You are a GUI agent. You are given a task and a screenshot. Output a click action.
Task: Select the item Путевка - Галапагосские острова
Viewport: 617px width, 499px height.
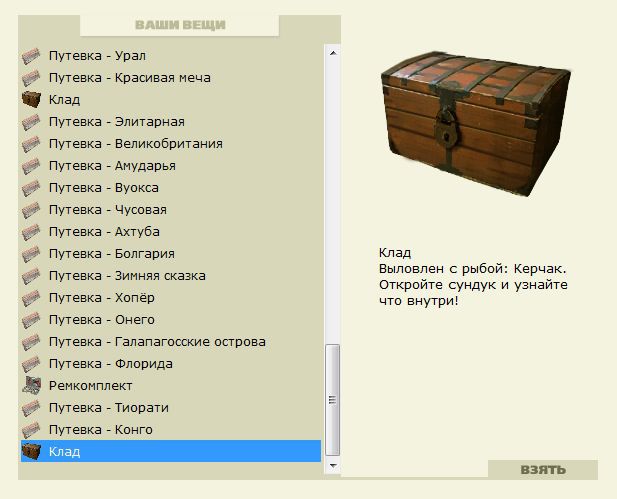click(157, 342)
